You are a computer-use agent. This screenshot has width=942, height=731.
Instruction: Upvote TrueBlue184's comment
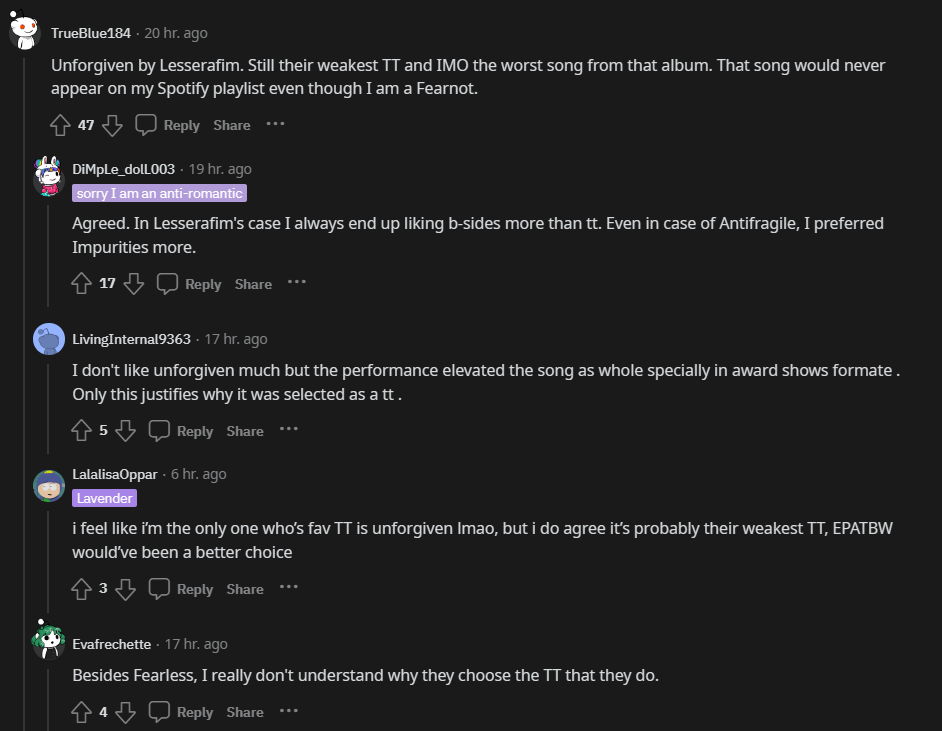(x=60, y=125)
